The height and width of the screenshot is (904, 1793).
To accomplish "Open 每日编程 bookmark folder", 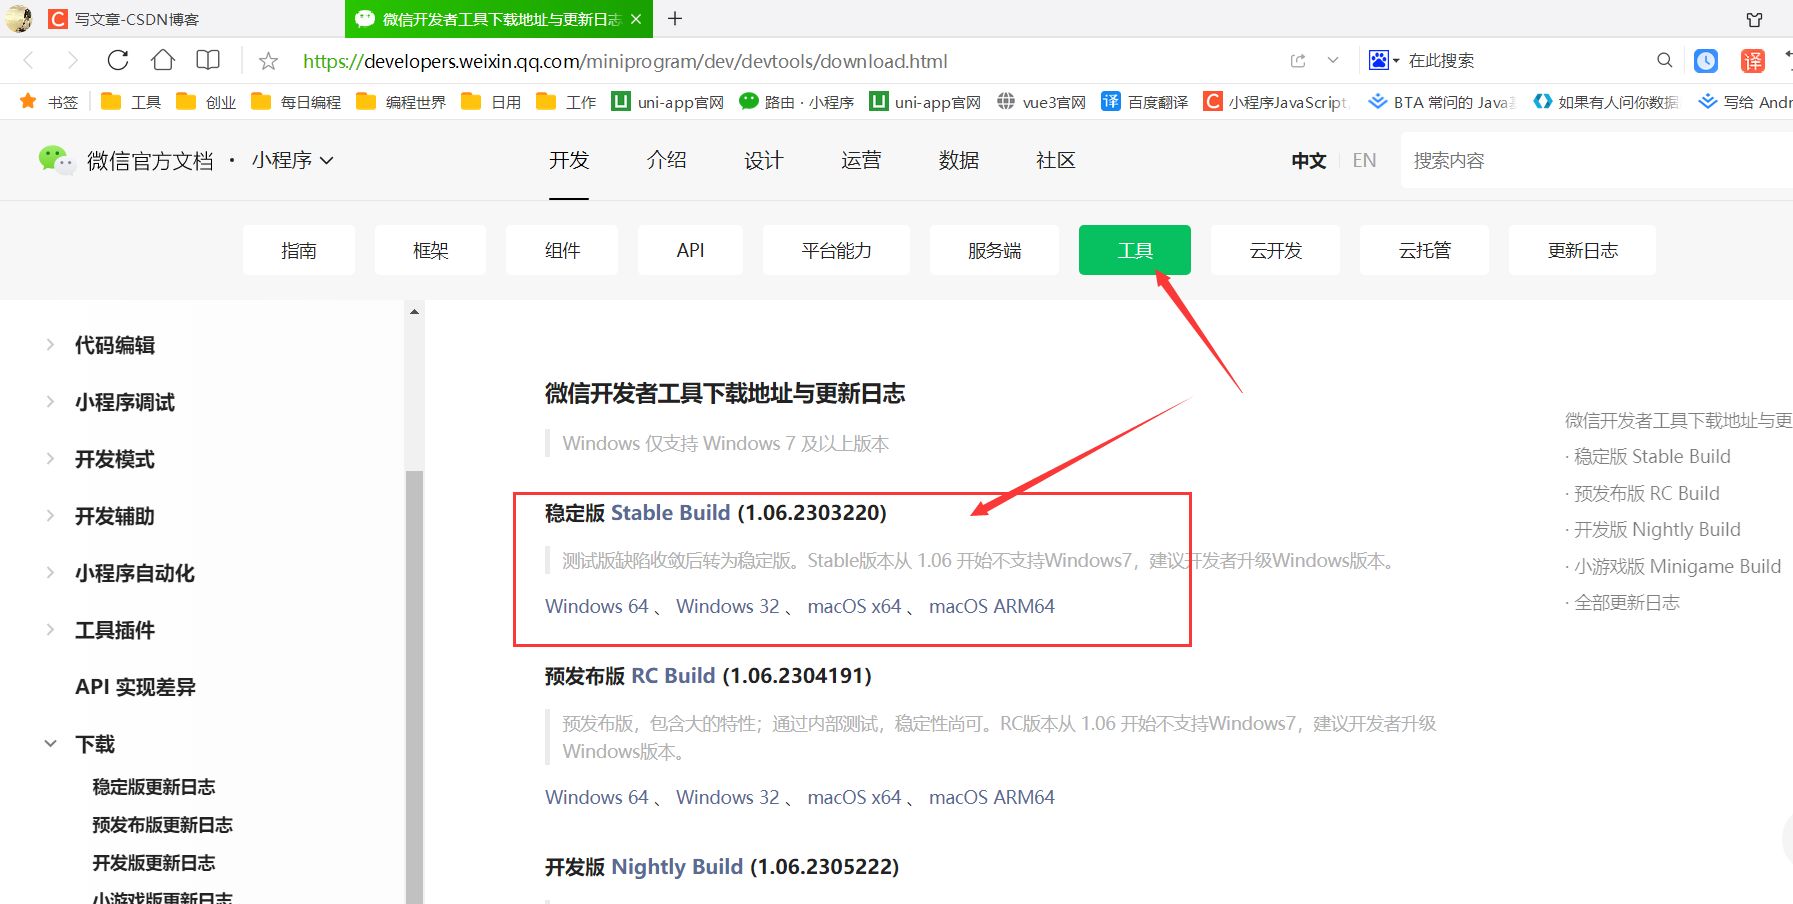I will (x=296, y=102).
